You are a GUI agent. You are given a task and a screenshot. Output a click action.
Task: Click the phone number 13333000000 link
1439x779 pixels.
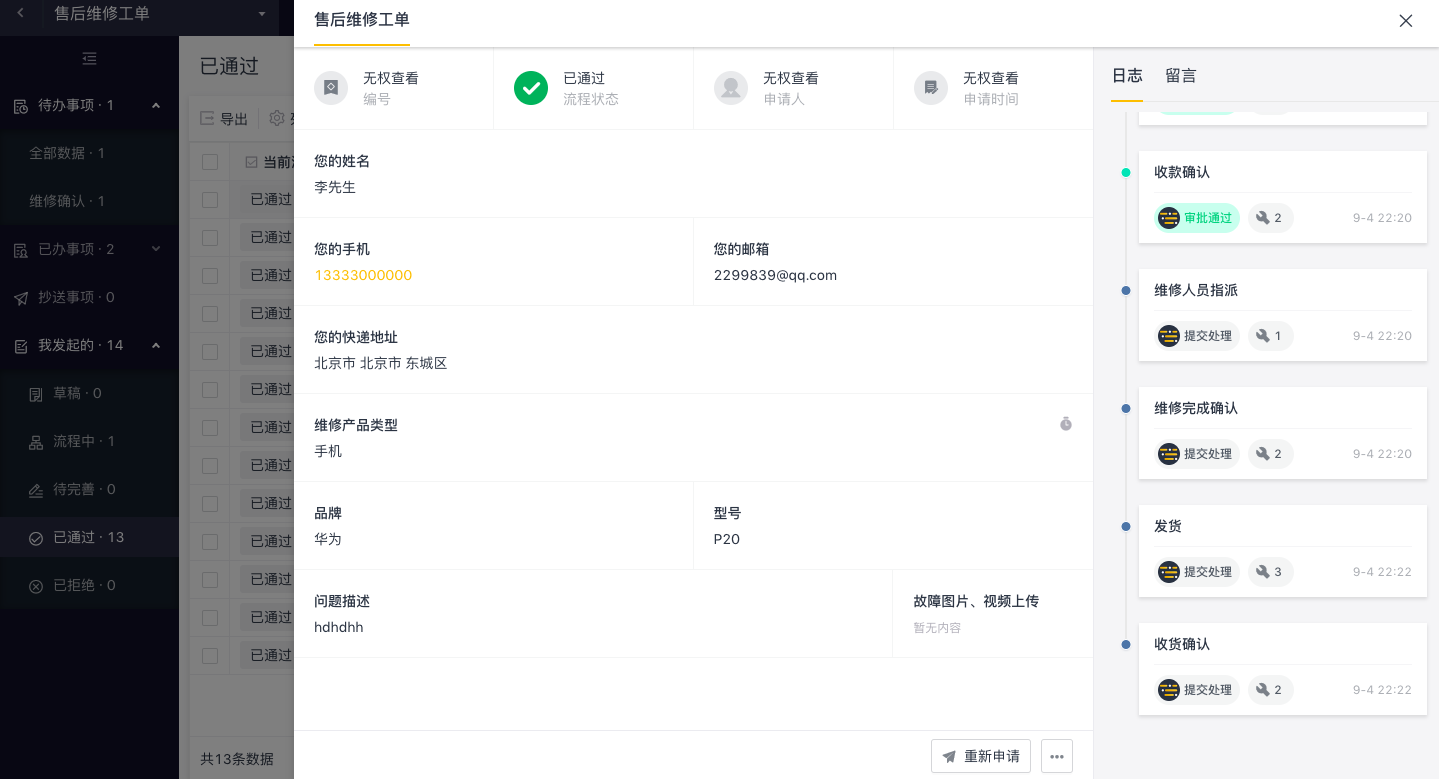363,275
